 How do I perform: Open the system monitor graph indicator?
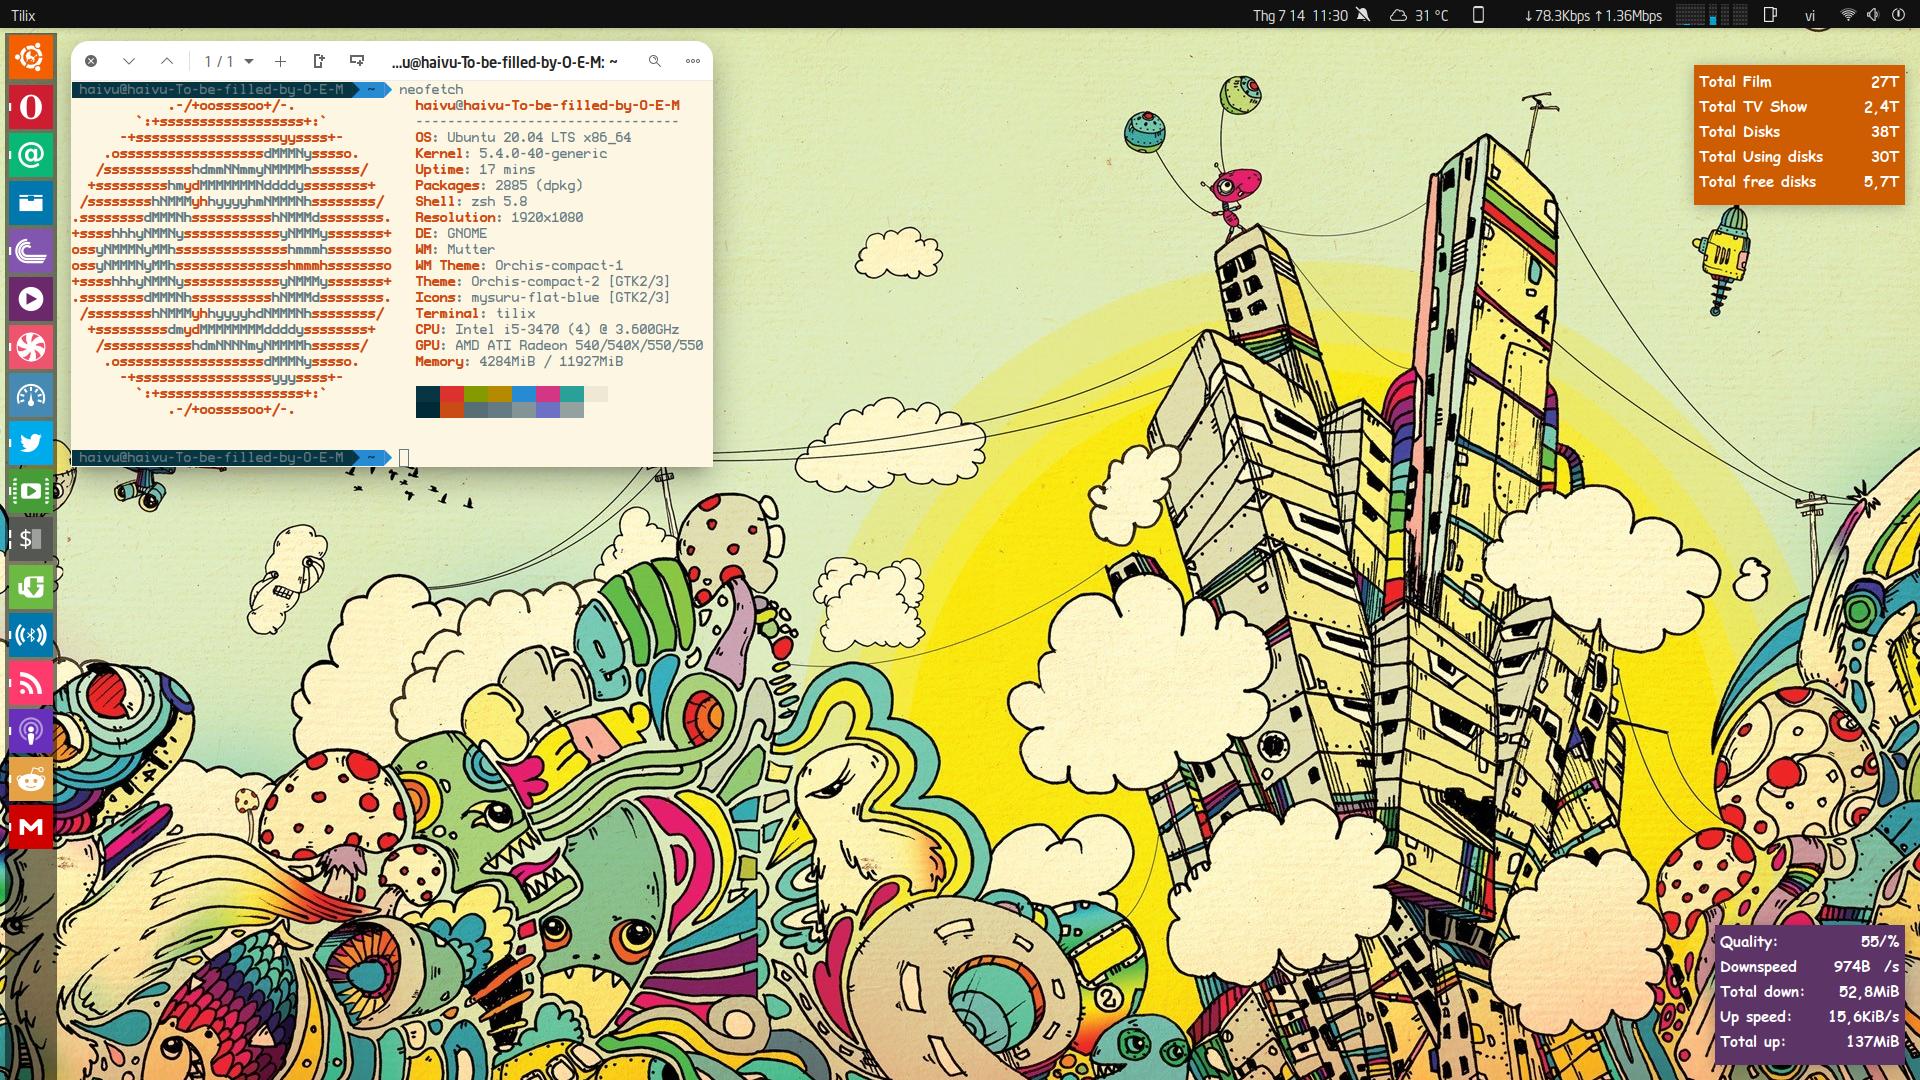click(1711, 15)
